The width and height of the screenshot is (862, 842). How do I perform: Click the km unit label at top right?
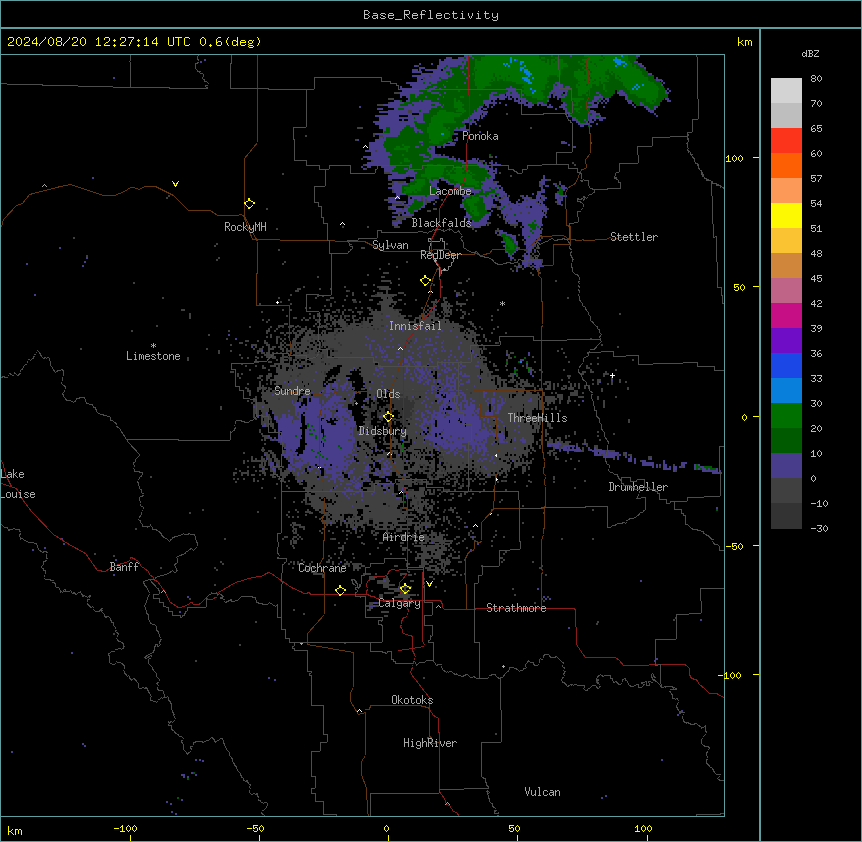click(744, 42)
